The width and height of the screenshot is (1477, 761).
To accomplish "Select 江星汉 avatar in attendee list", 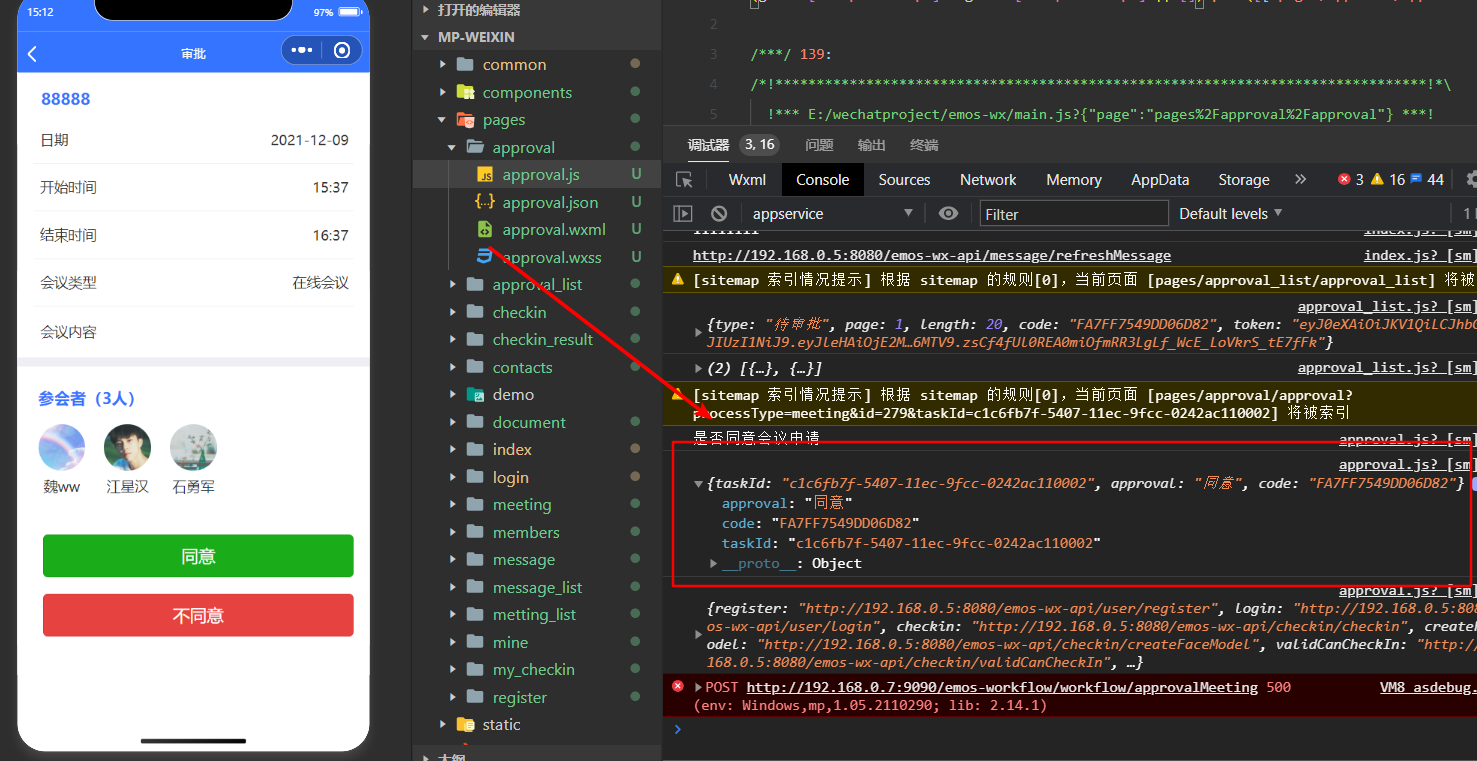I will 128,447.
